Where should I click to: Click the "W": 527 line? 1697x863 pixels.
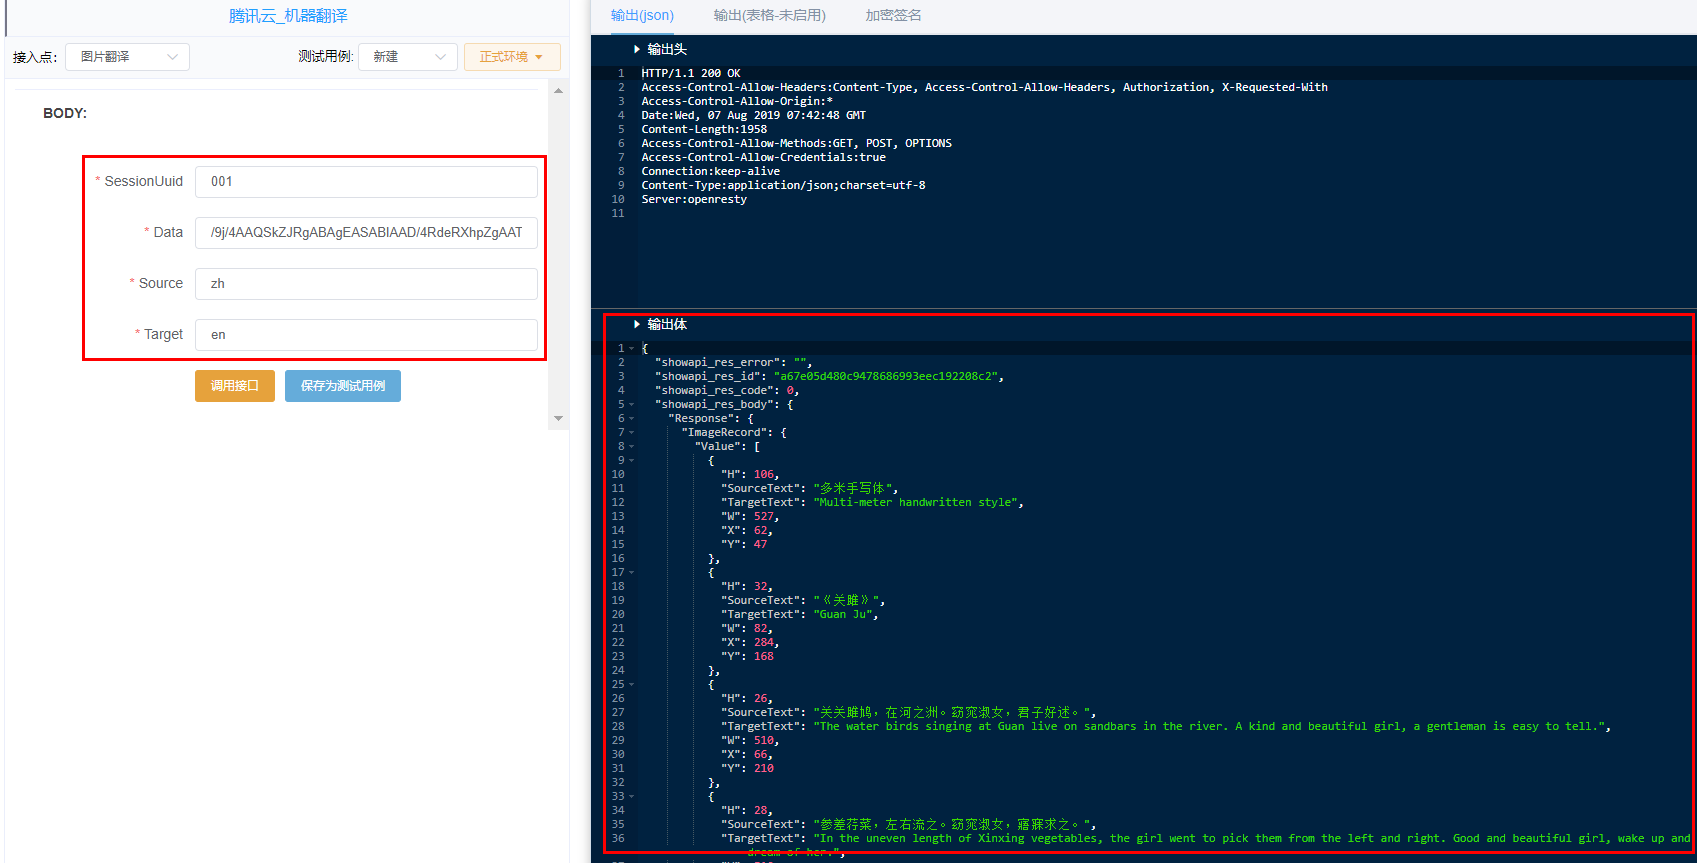click(749, 517)
